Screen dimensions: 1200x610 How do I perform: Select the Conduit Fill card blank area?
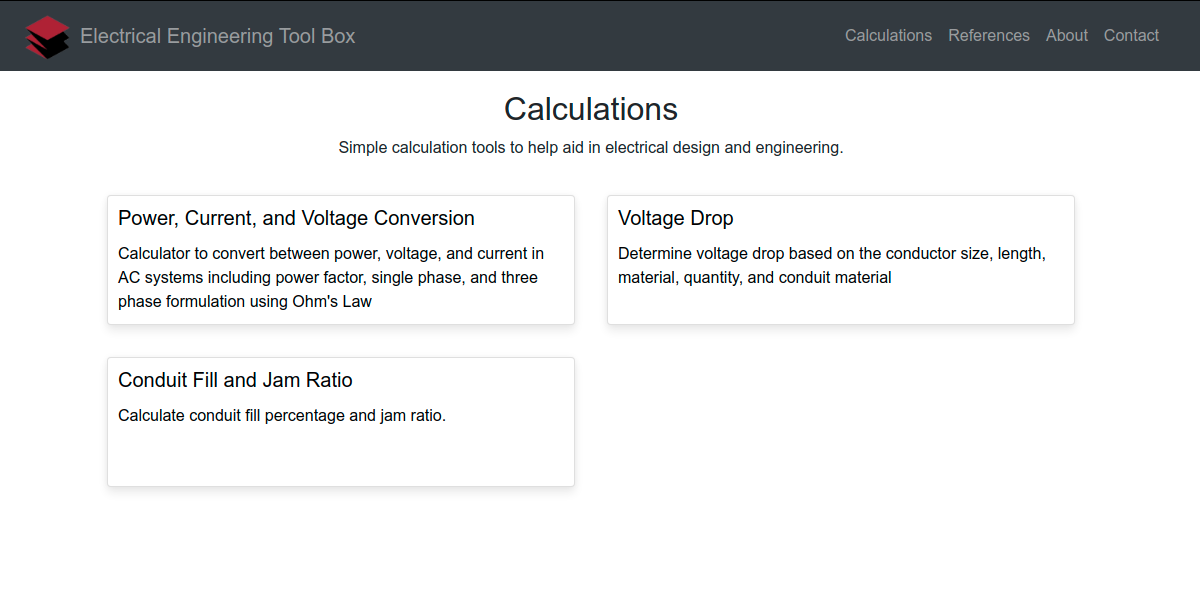tap(340, 456)
